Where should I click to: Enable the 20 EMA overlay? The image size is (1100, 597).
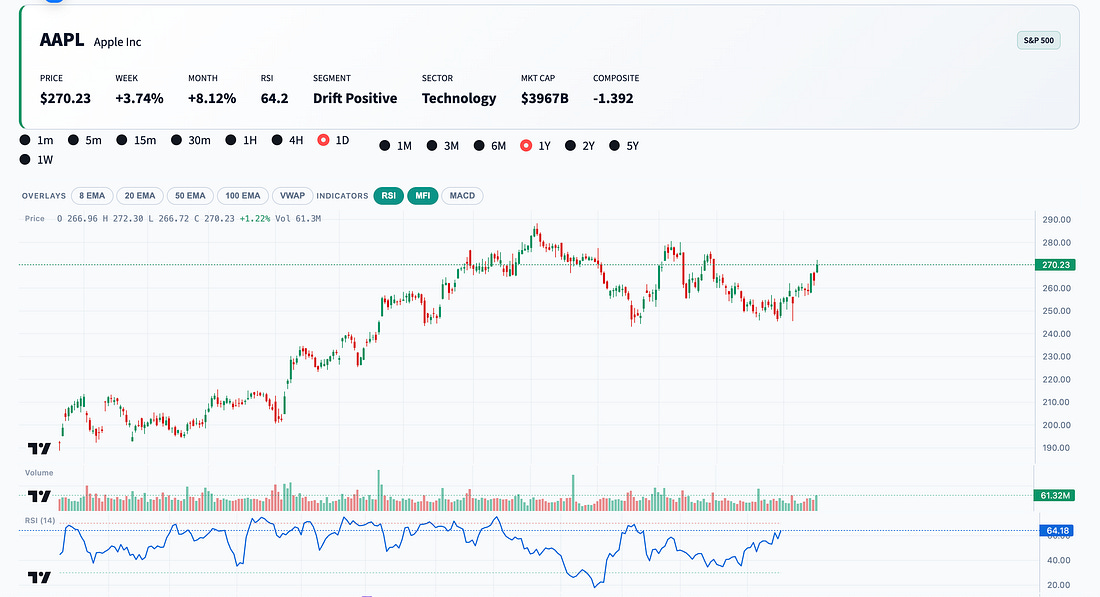140,196
